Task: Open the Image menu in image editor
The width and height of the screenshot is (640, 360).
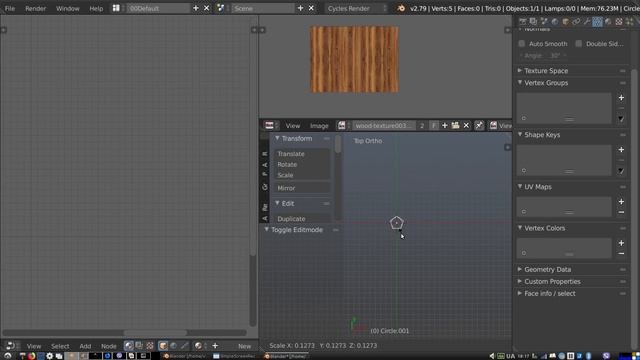Action: (319, 126)
